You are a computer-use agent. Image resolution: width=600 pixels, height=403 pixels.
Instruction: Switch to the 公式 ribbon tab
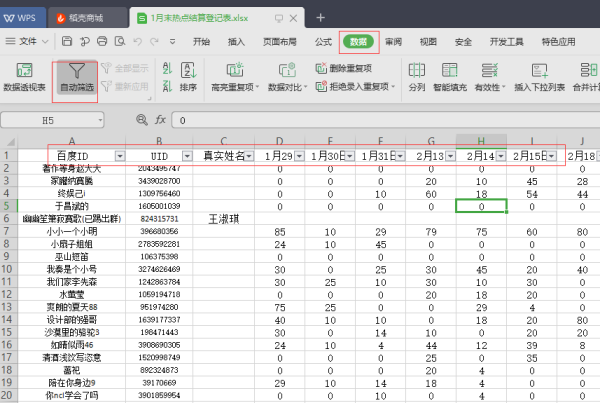tap(323, 41)
